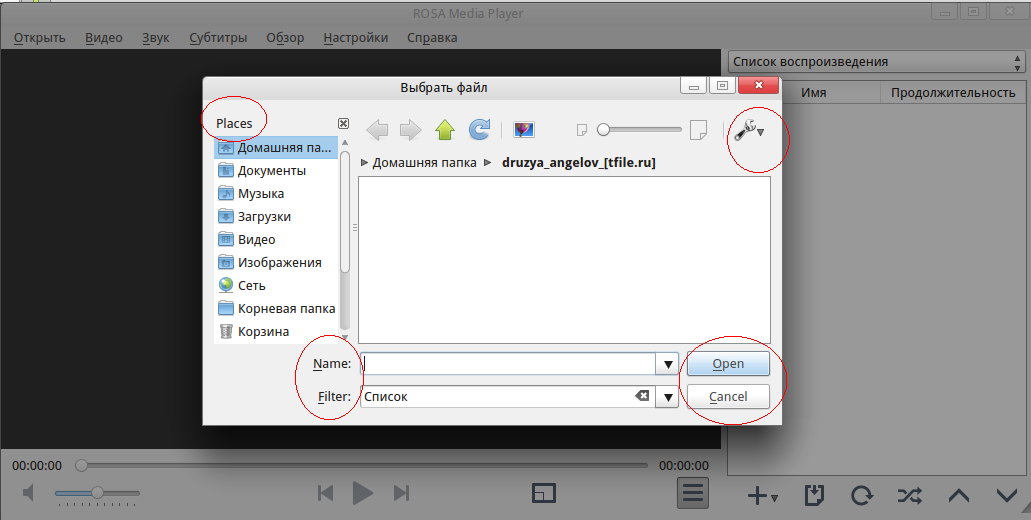Open the Звук menu
Viewport: 1031px width, 520px height.
[x=156, y=37]
